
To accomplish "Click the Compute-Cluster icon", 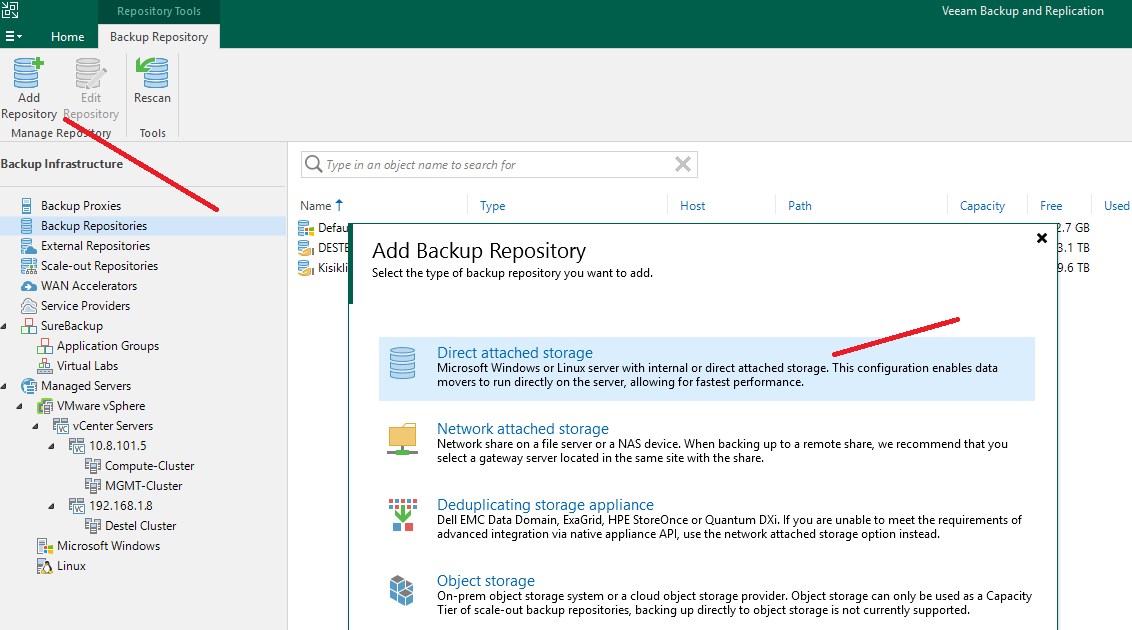I will tap(92, 466).
